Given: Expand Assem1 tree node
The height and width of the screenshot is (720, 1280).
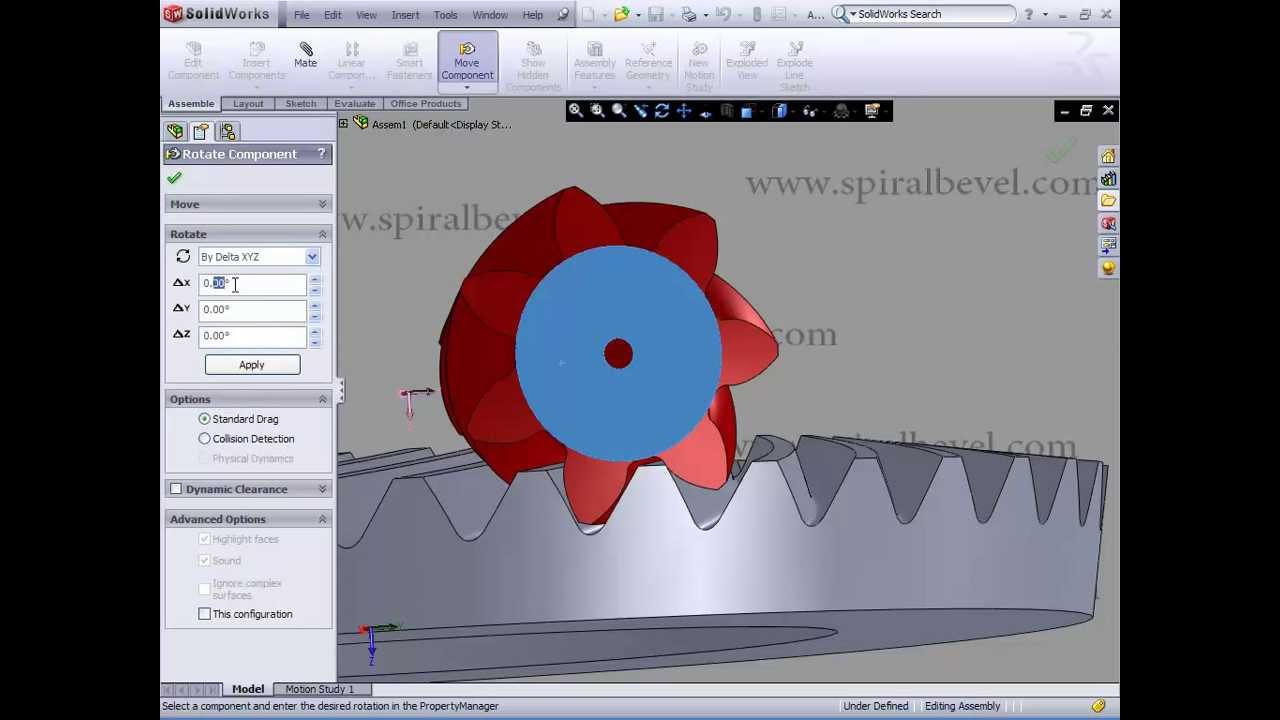Looking at the screenshot, I should click(x=343, y=124).
